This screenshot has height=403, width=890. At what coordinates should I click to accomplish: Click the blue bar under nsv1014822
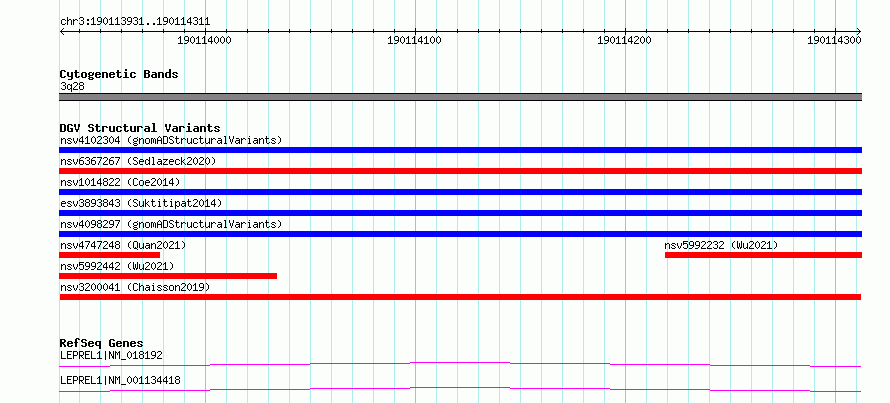tap(460, 192)
